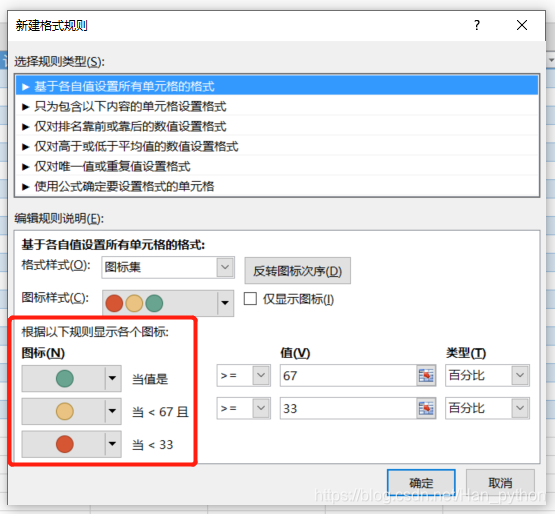Click the 当 < 33 condition text
555x514 pixels.
click(x=153, y=445)
